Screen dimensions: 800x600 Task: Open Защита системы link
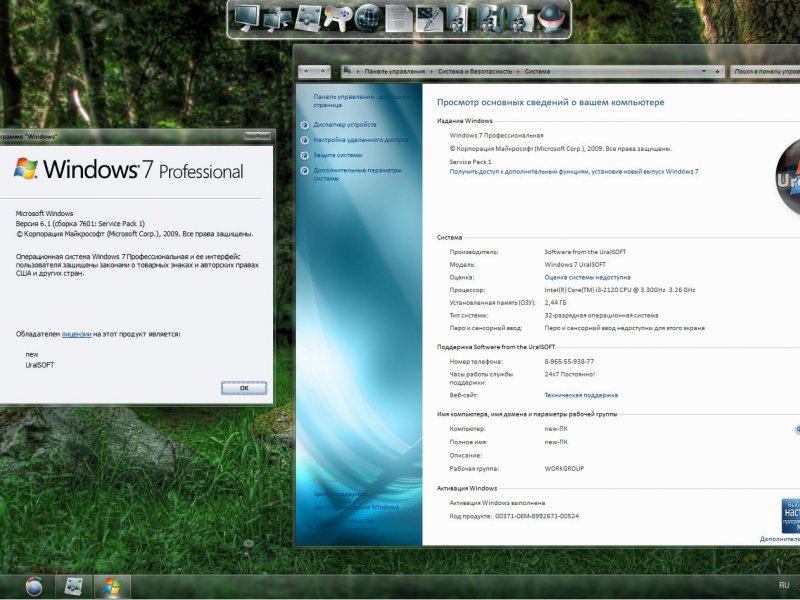click(338, 155)
